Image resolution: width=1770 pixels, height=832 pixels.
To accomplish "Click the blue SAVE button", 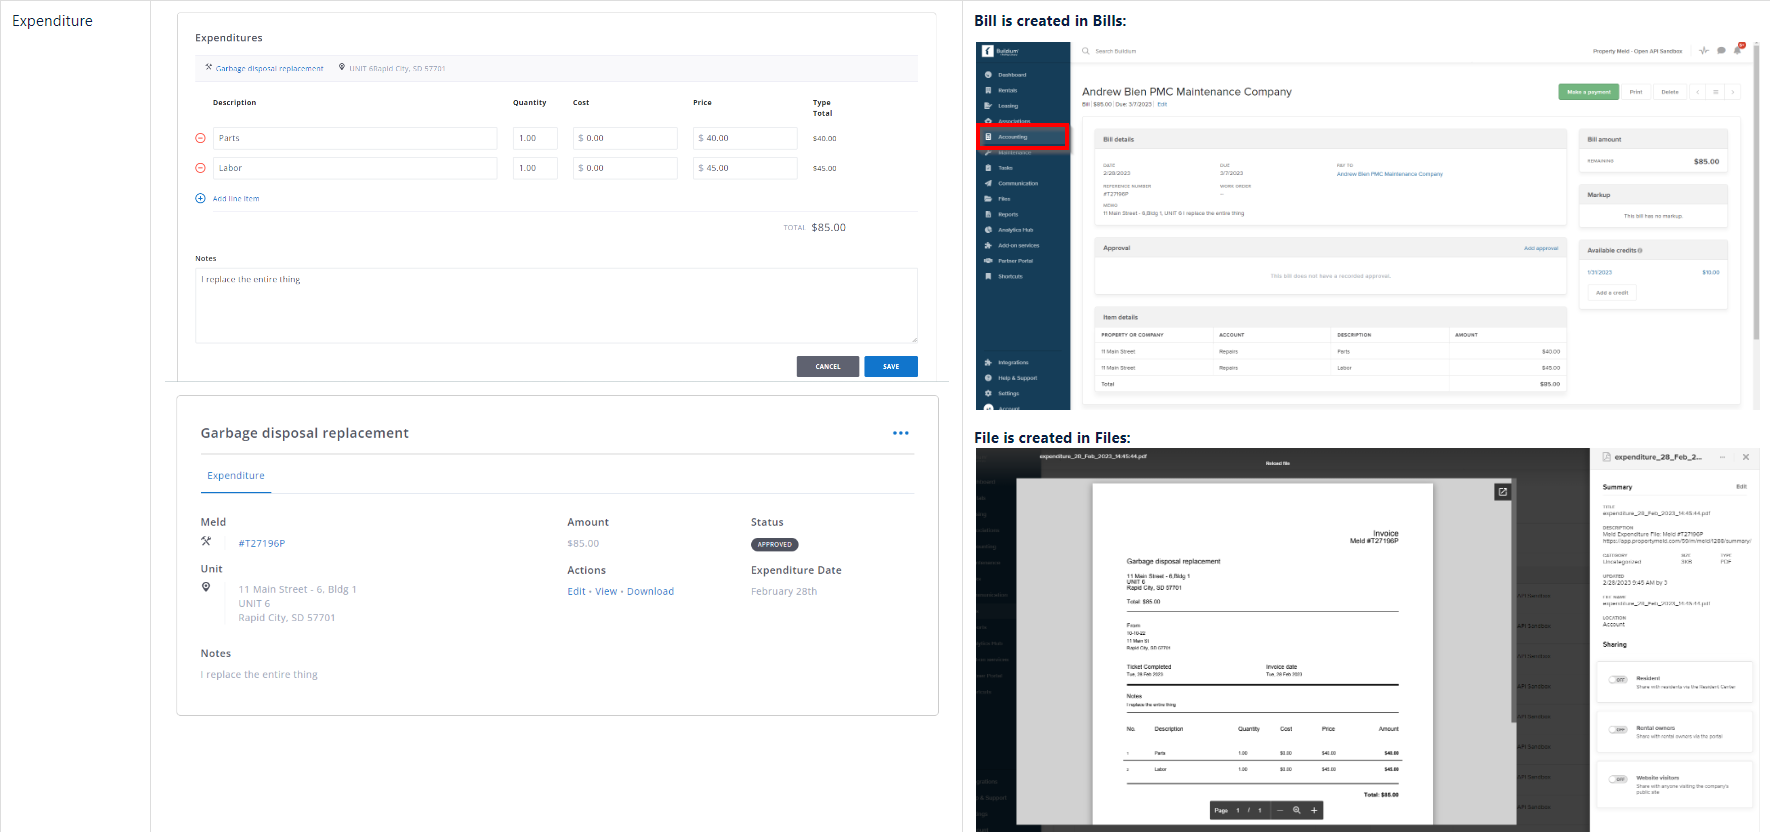I will click(890, 366).
